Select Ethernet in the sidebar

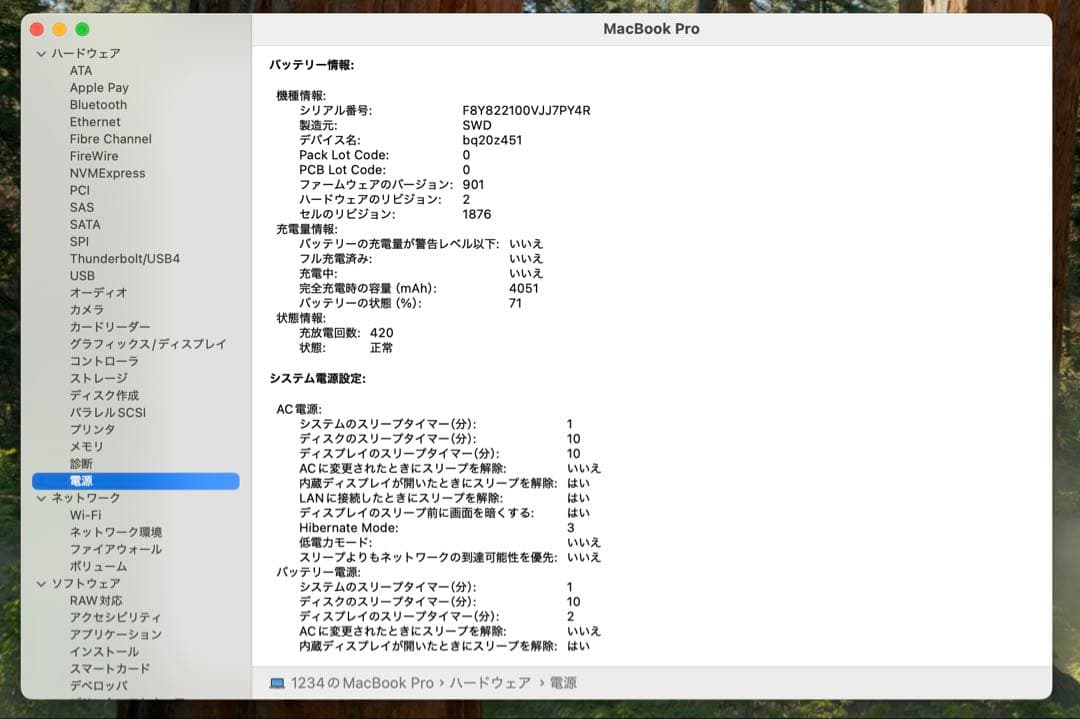pos(95,122)
